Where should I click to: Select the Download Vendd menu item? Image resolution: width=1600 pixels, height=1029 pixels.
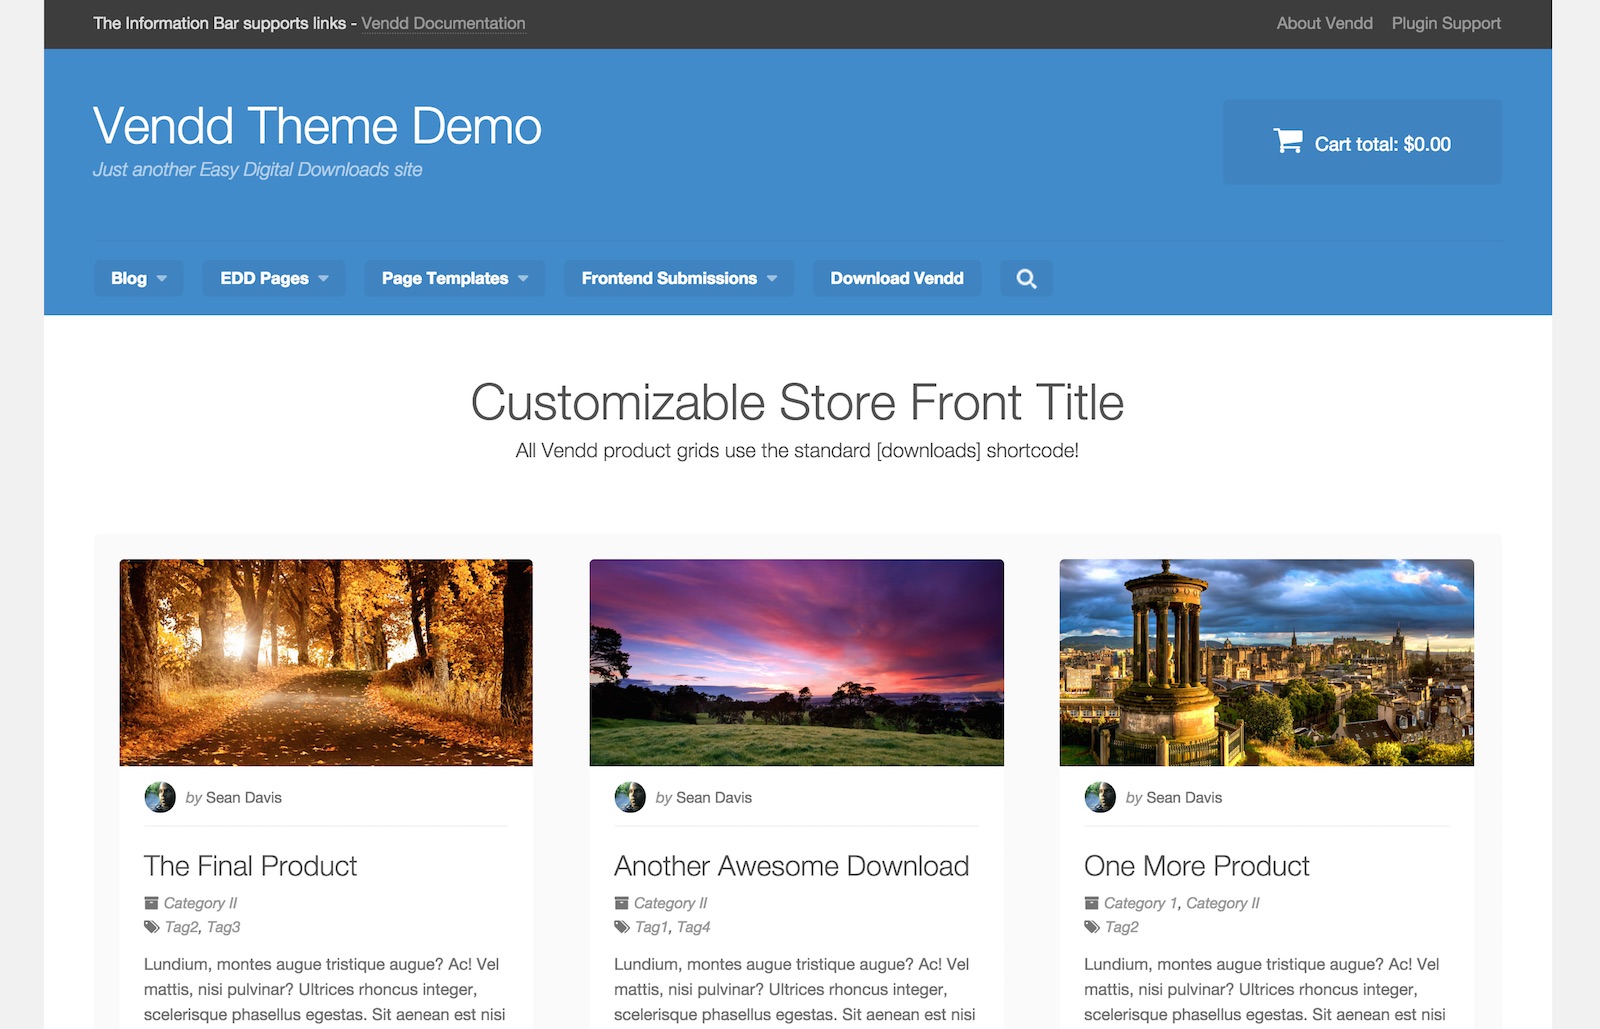[x=896, y=278]
